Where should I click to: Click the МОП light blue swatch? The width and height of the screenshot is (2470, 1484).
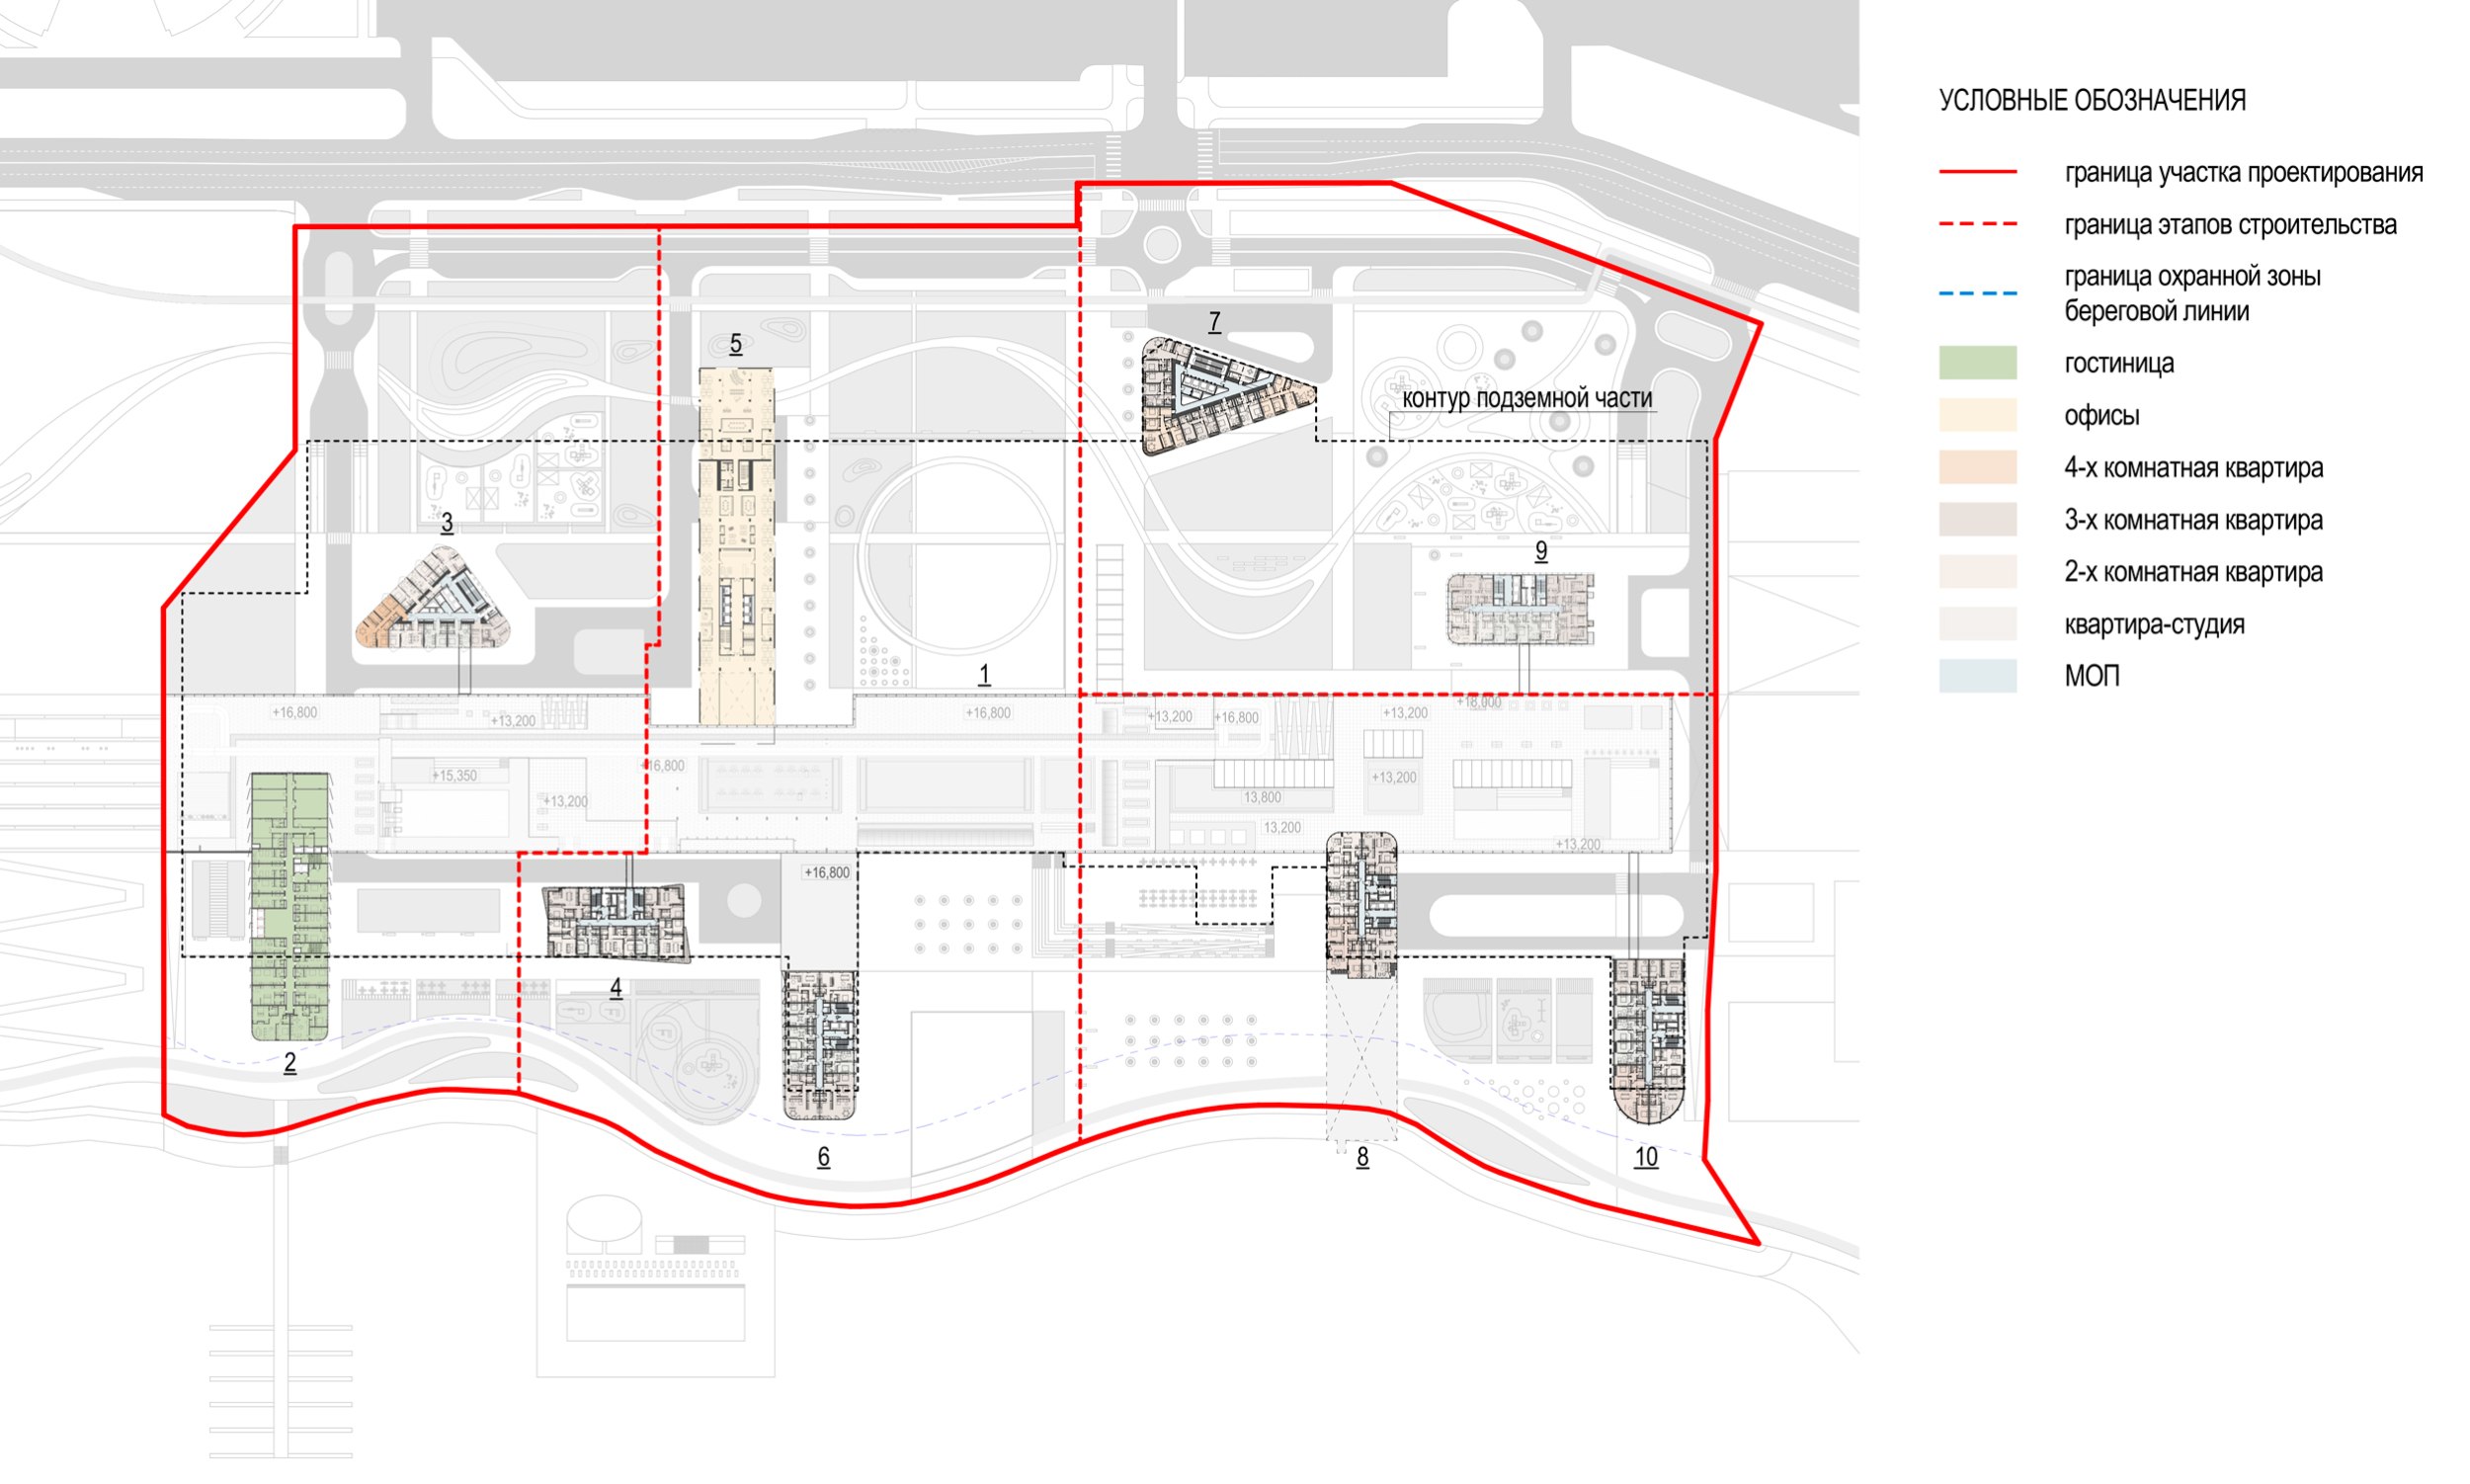point(1976,676)
